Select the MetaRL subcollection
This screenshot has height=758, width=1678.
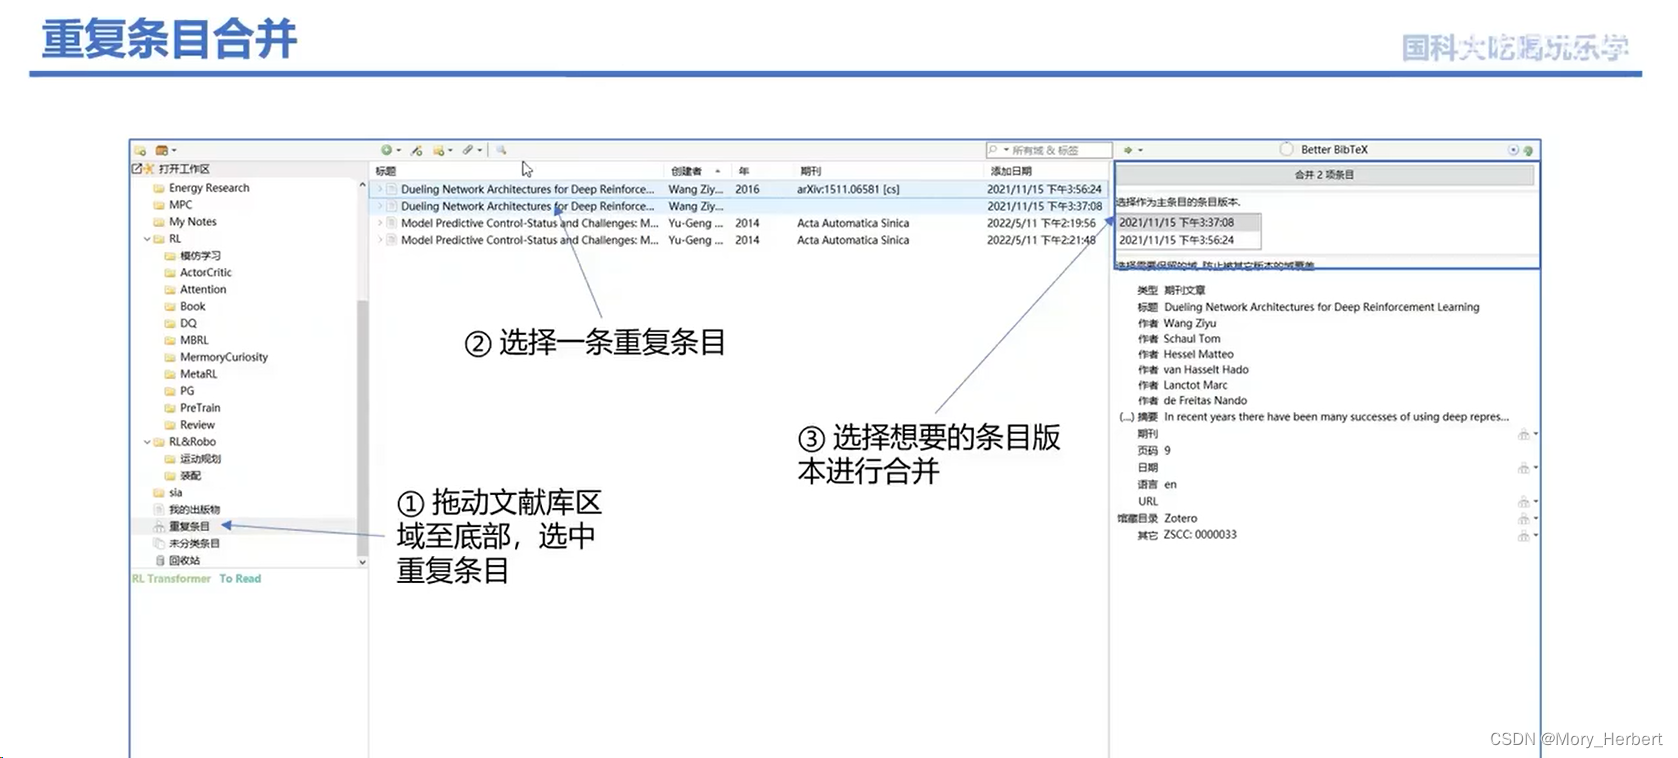click(198, 374)
